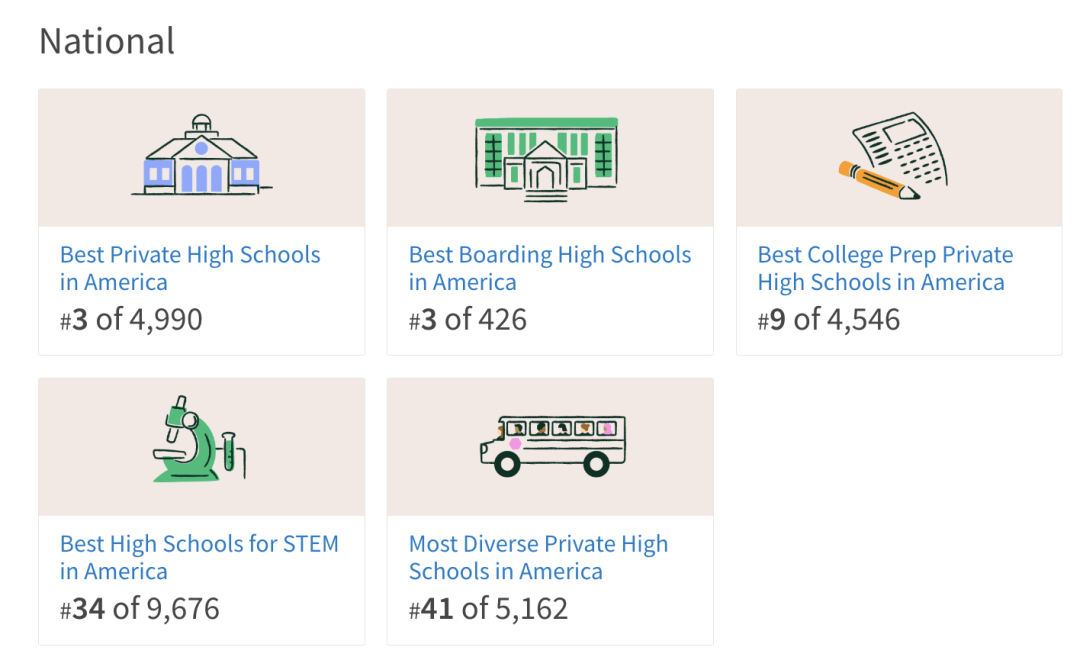Image resolution: width=1080 pixels, height=670 pixels.
Task: Click the green microscope icon
Action: click(x=199, y=439)
